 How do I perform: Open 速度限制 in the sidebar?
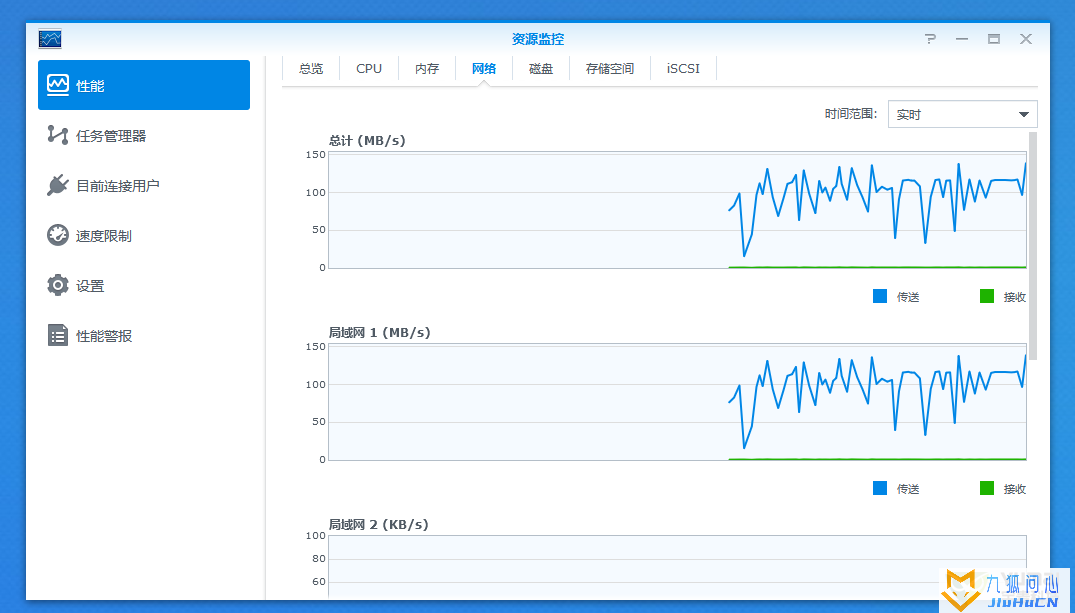click(x=144, y=236)
